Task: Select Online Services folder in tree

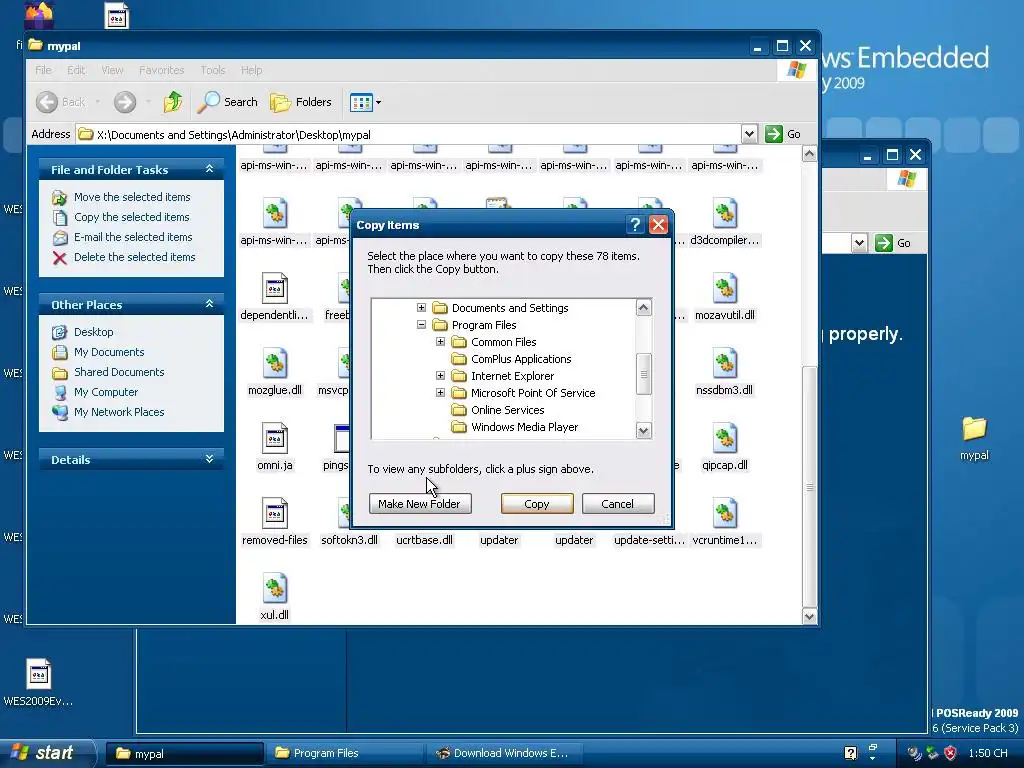Action: pyautogui.click(x=507, y=410)
